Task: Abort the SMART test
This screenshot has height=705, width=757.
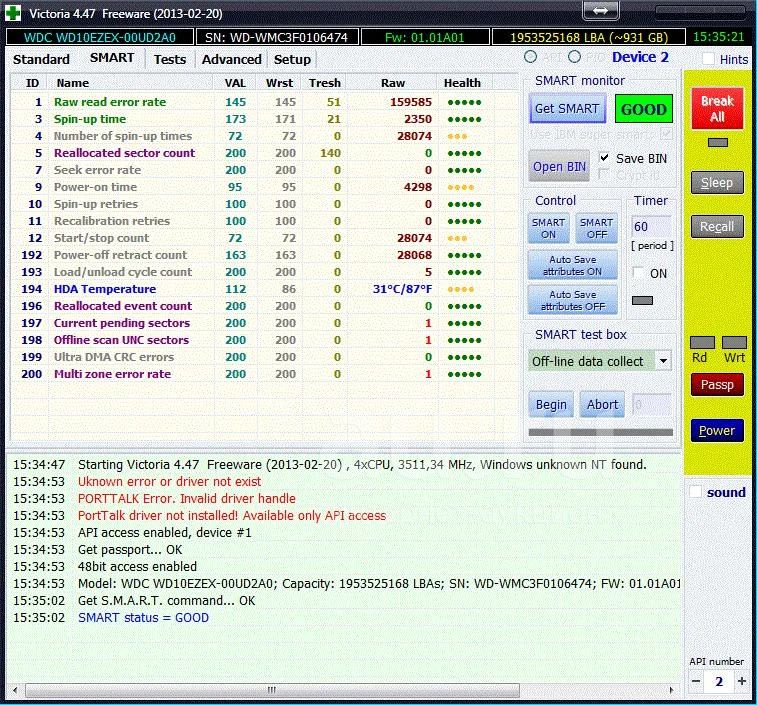Action: [602, 404]
